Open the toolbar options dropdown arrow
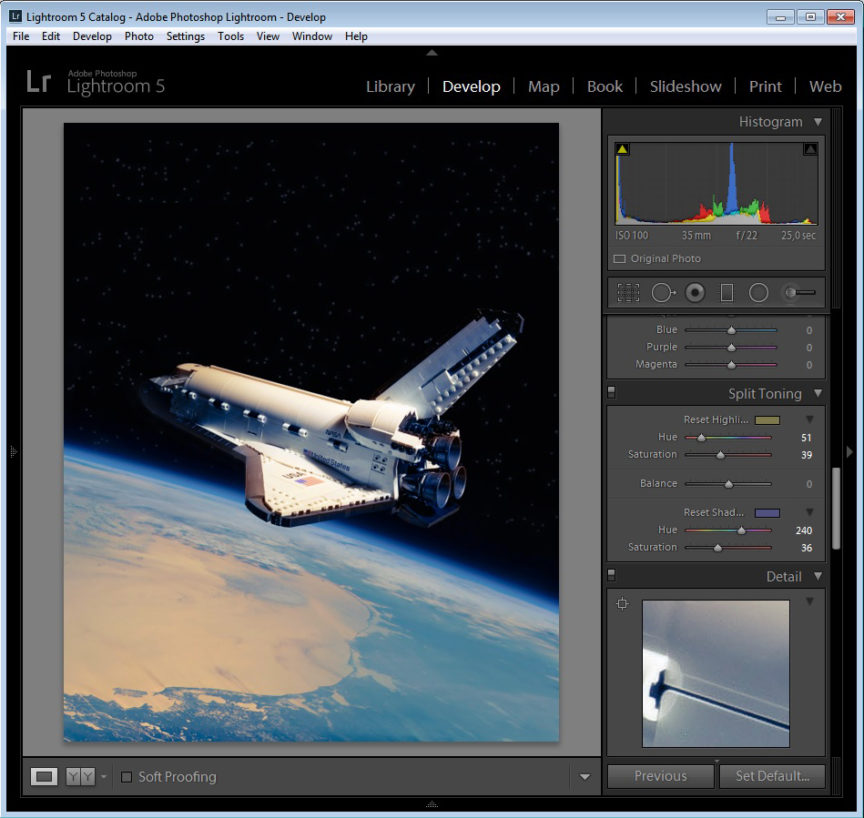The image size is (864, 818). point(585,777)
